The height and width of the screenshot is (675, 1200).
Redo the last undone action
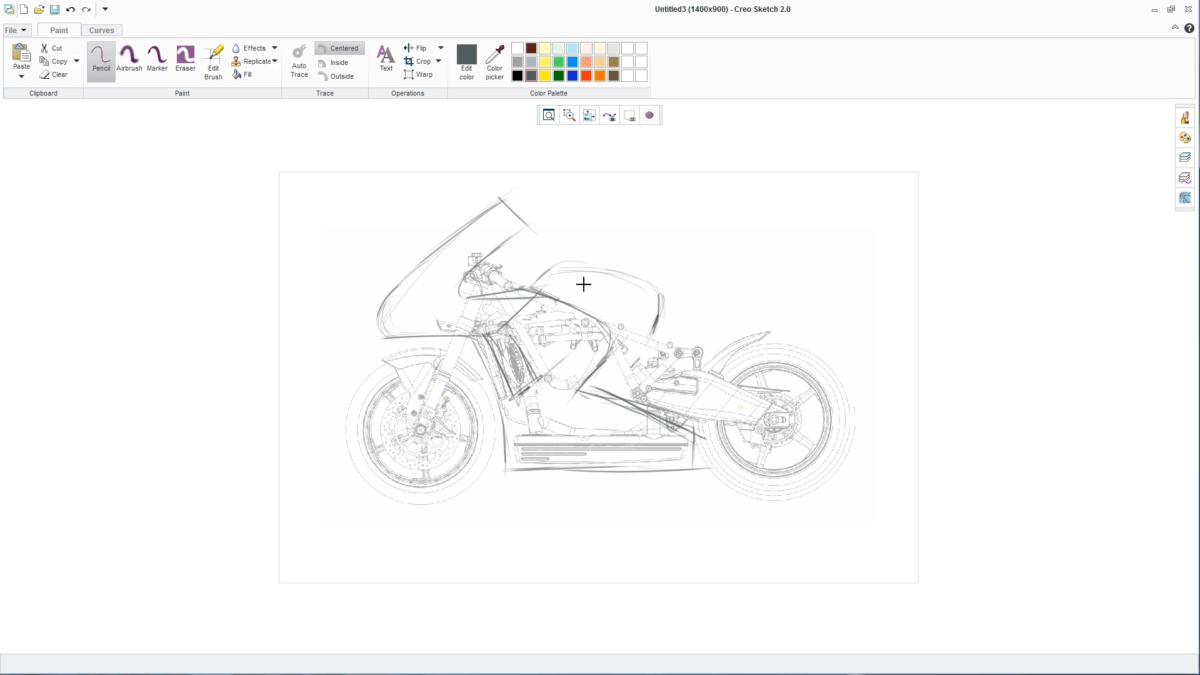tap(86, 9)
